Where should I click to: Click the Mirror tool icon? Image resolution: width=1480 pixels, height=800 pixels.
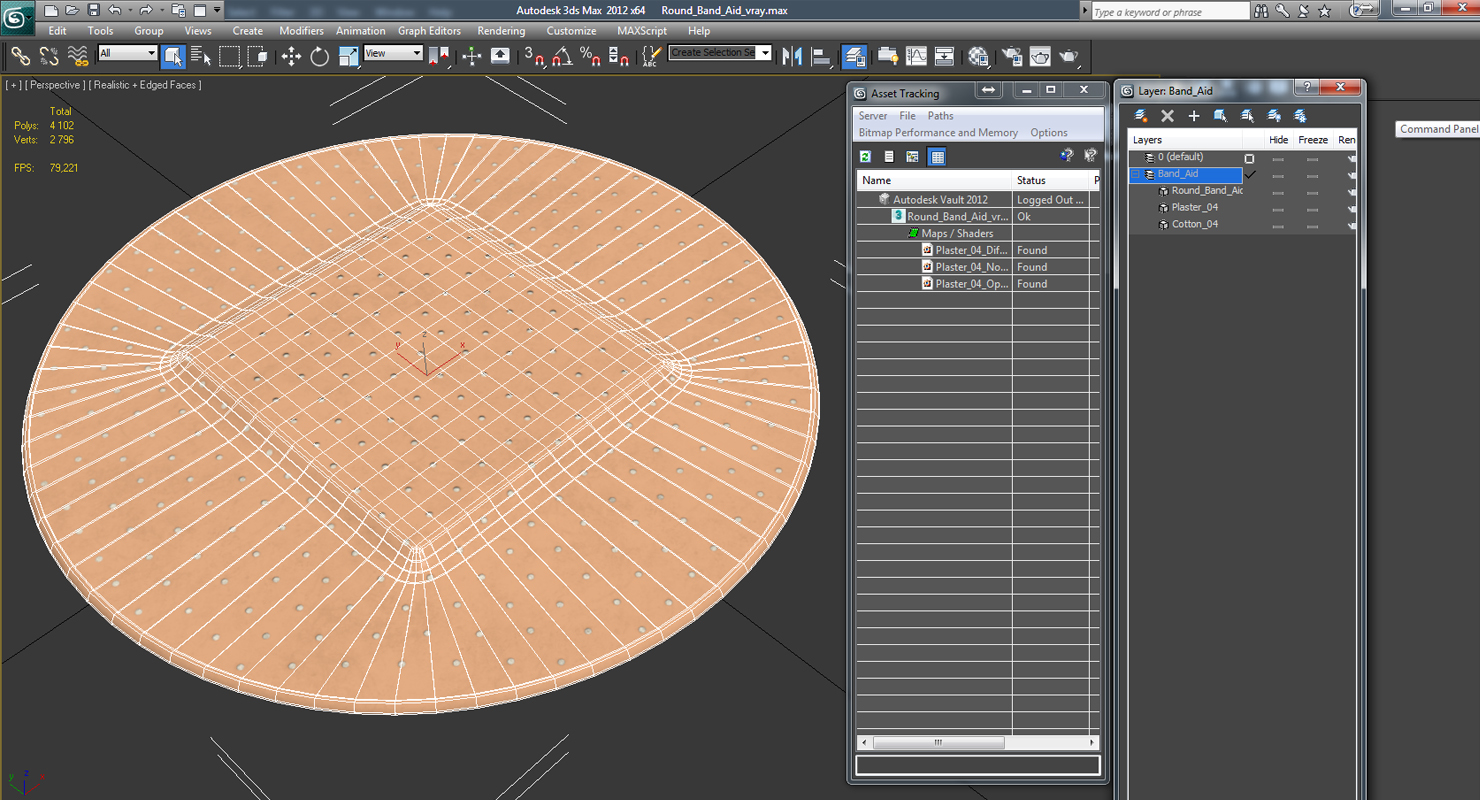(x=793, y=56)
